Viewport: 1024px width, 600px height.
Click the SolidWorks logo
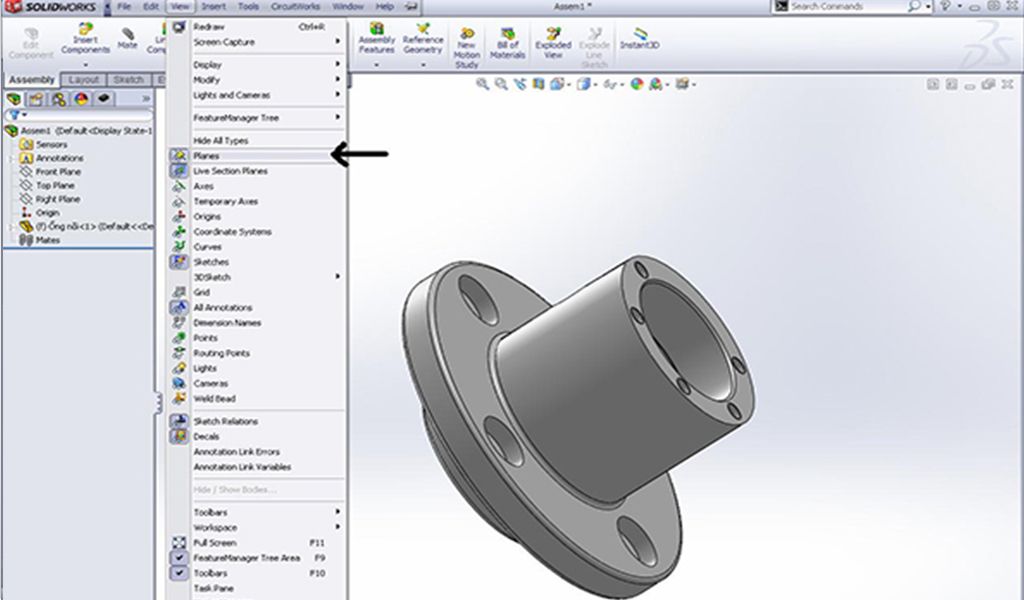51,7
